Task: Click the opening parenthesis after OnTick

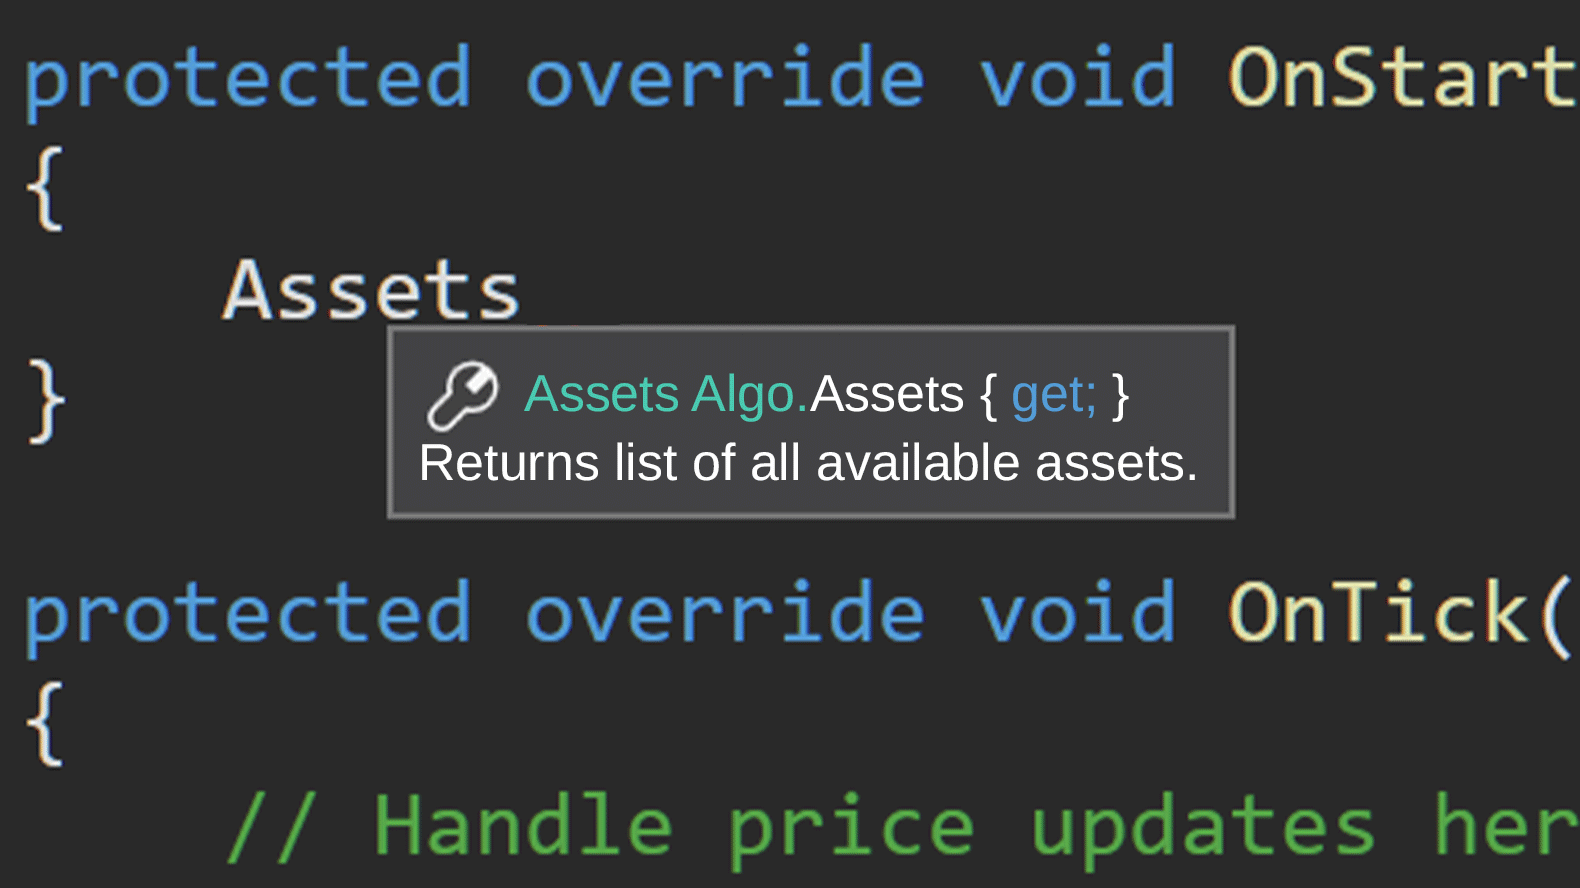Action: (1556, 615)
